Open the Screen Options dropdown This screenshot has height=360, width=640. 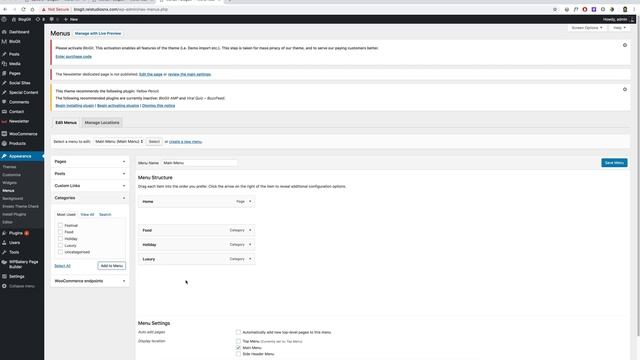coord(587,28)
